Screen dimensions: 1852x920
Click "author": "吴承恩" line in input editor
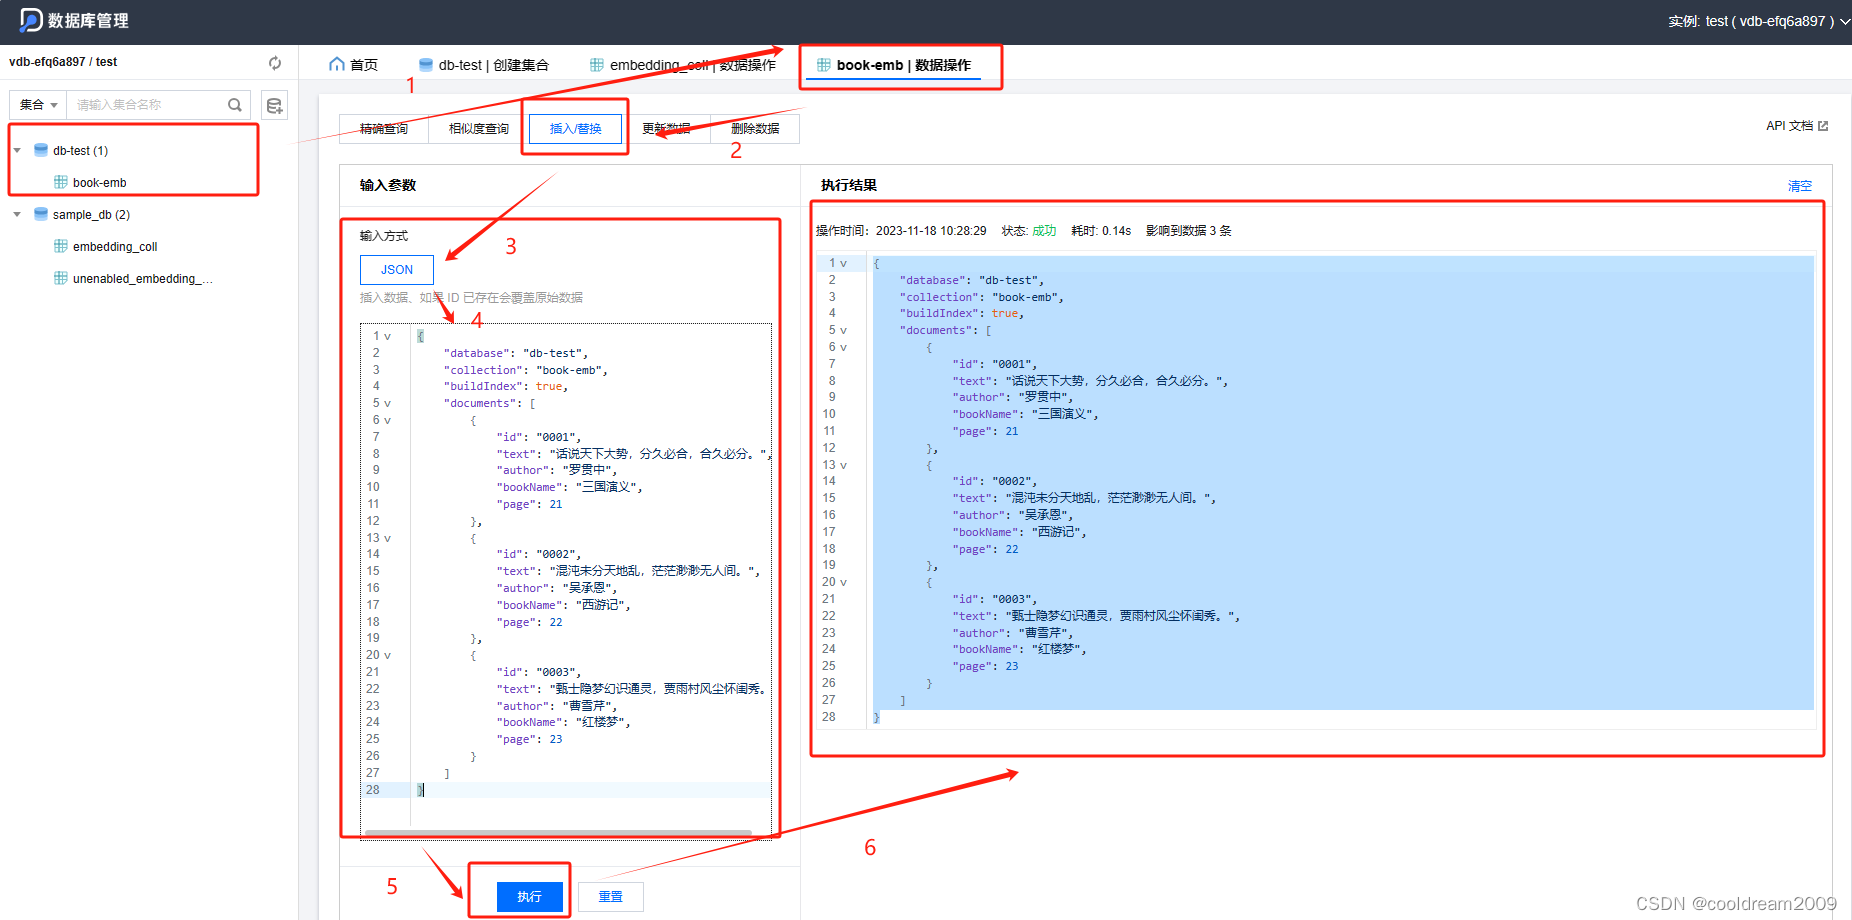[x=557, y=588]
